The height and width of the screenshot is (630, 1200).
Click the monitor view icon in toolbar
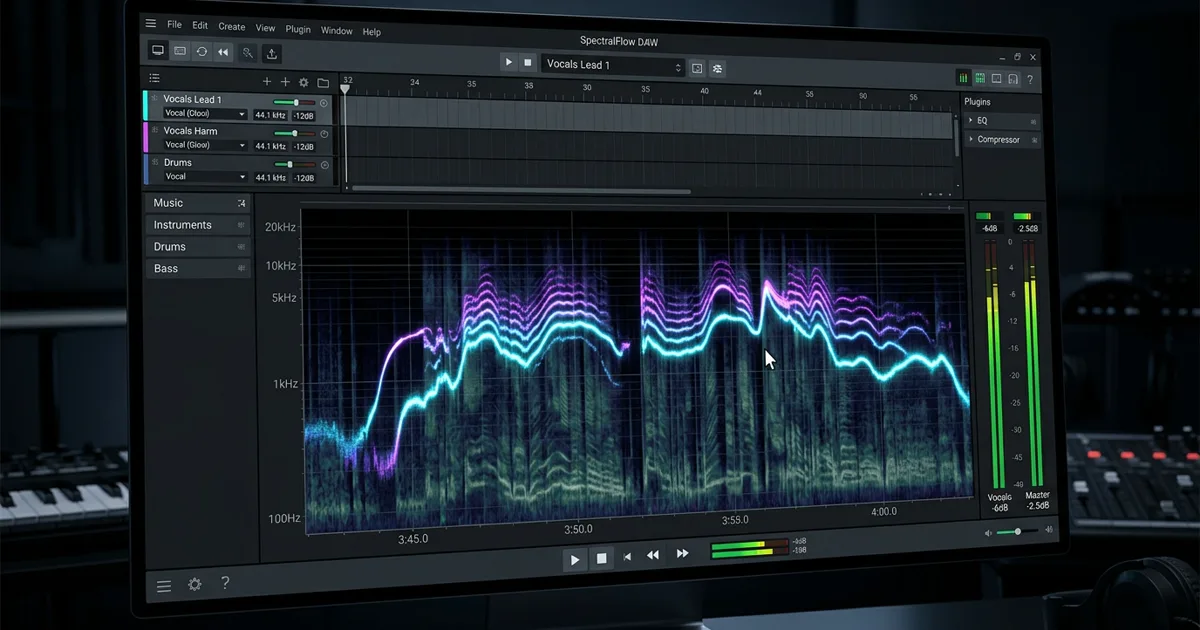tap(158, 51)
